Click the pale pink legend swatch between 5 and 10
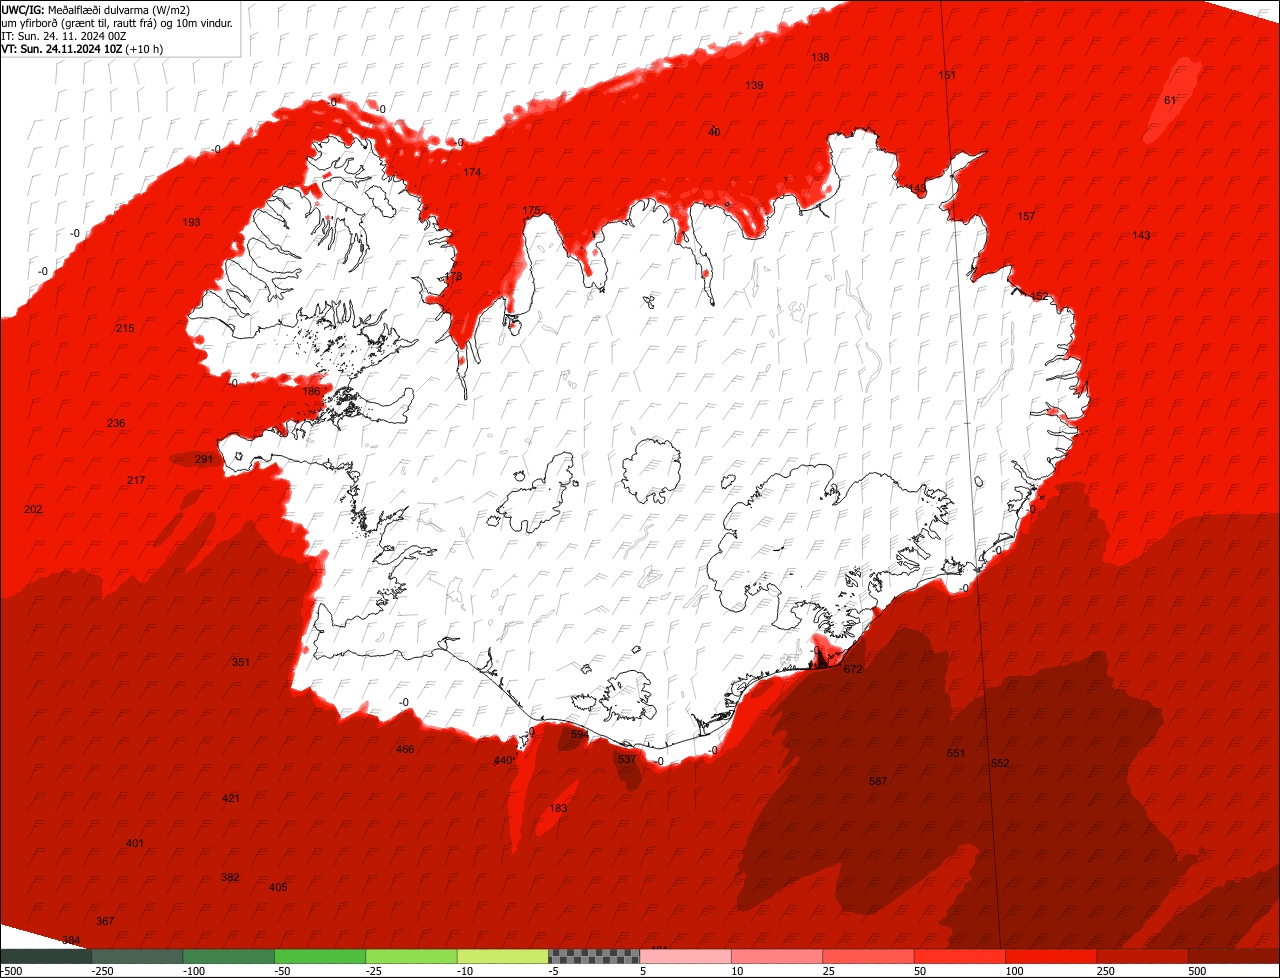Screen dimensions: 1280x978 coord(685,956)
